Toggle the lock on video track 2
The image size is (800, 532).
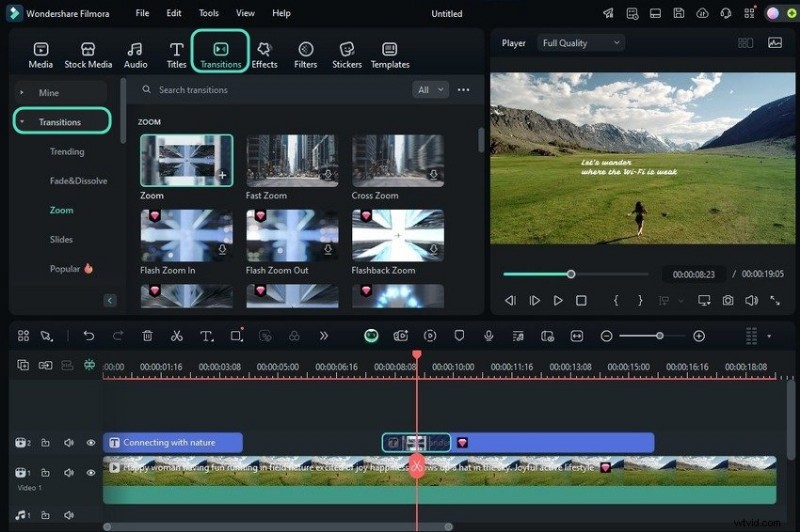(46, 442)
